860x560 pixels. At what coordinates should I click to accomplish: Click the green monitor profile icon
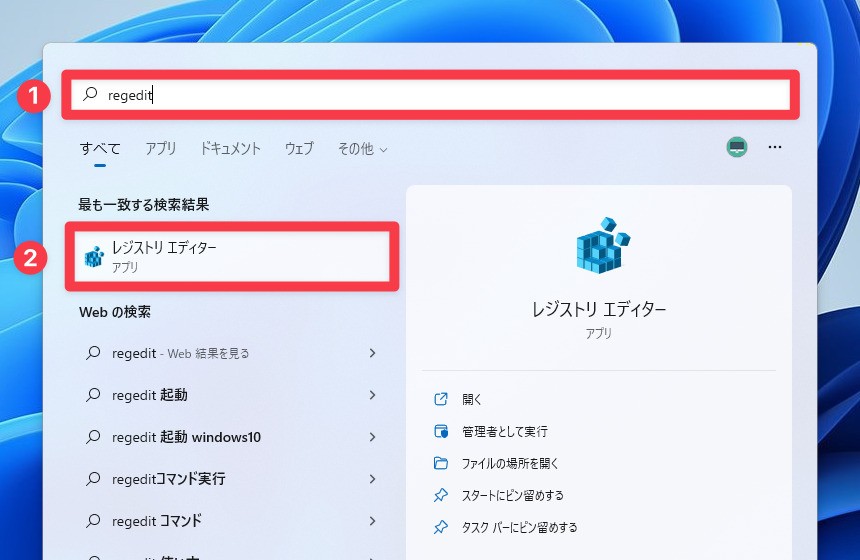click(737, 147)
